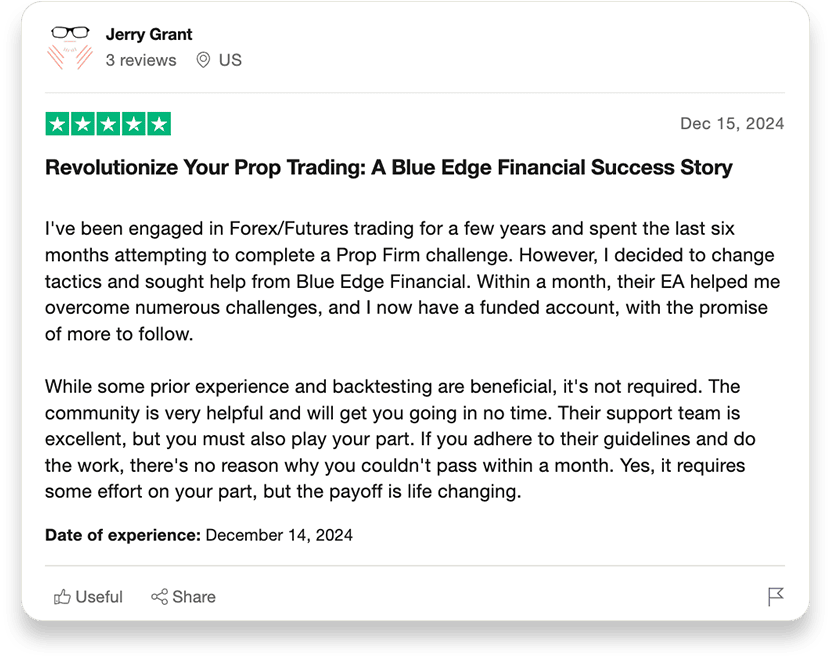The image size is (830, 656).
Task: Click the fourth green star
Action: click(x=133, y=124)
